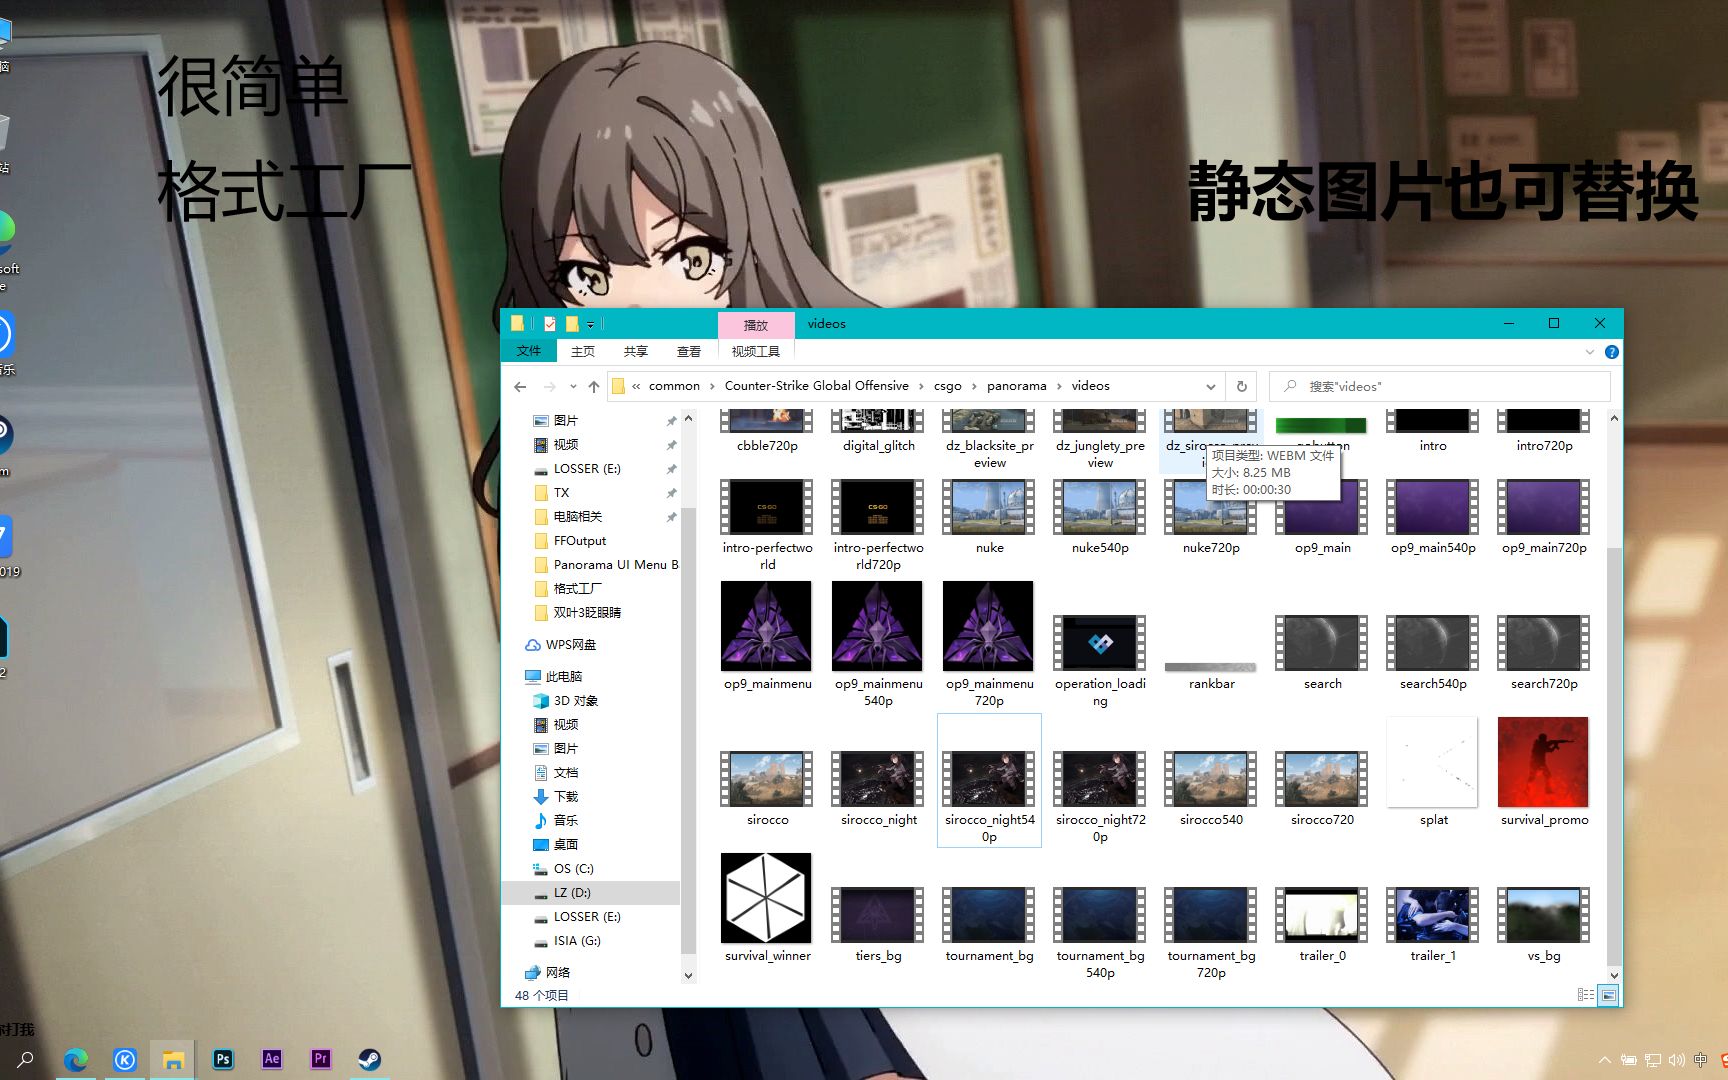
Task: Open the 主页 ribbon tab
Action: click(x=583, y=352)
